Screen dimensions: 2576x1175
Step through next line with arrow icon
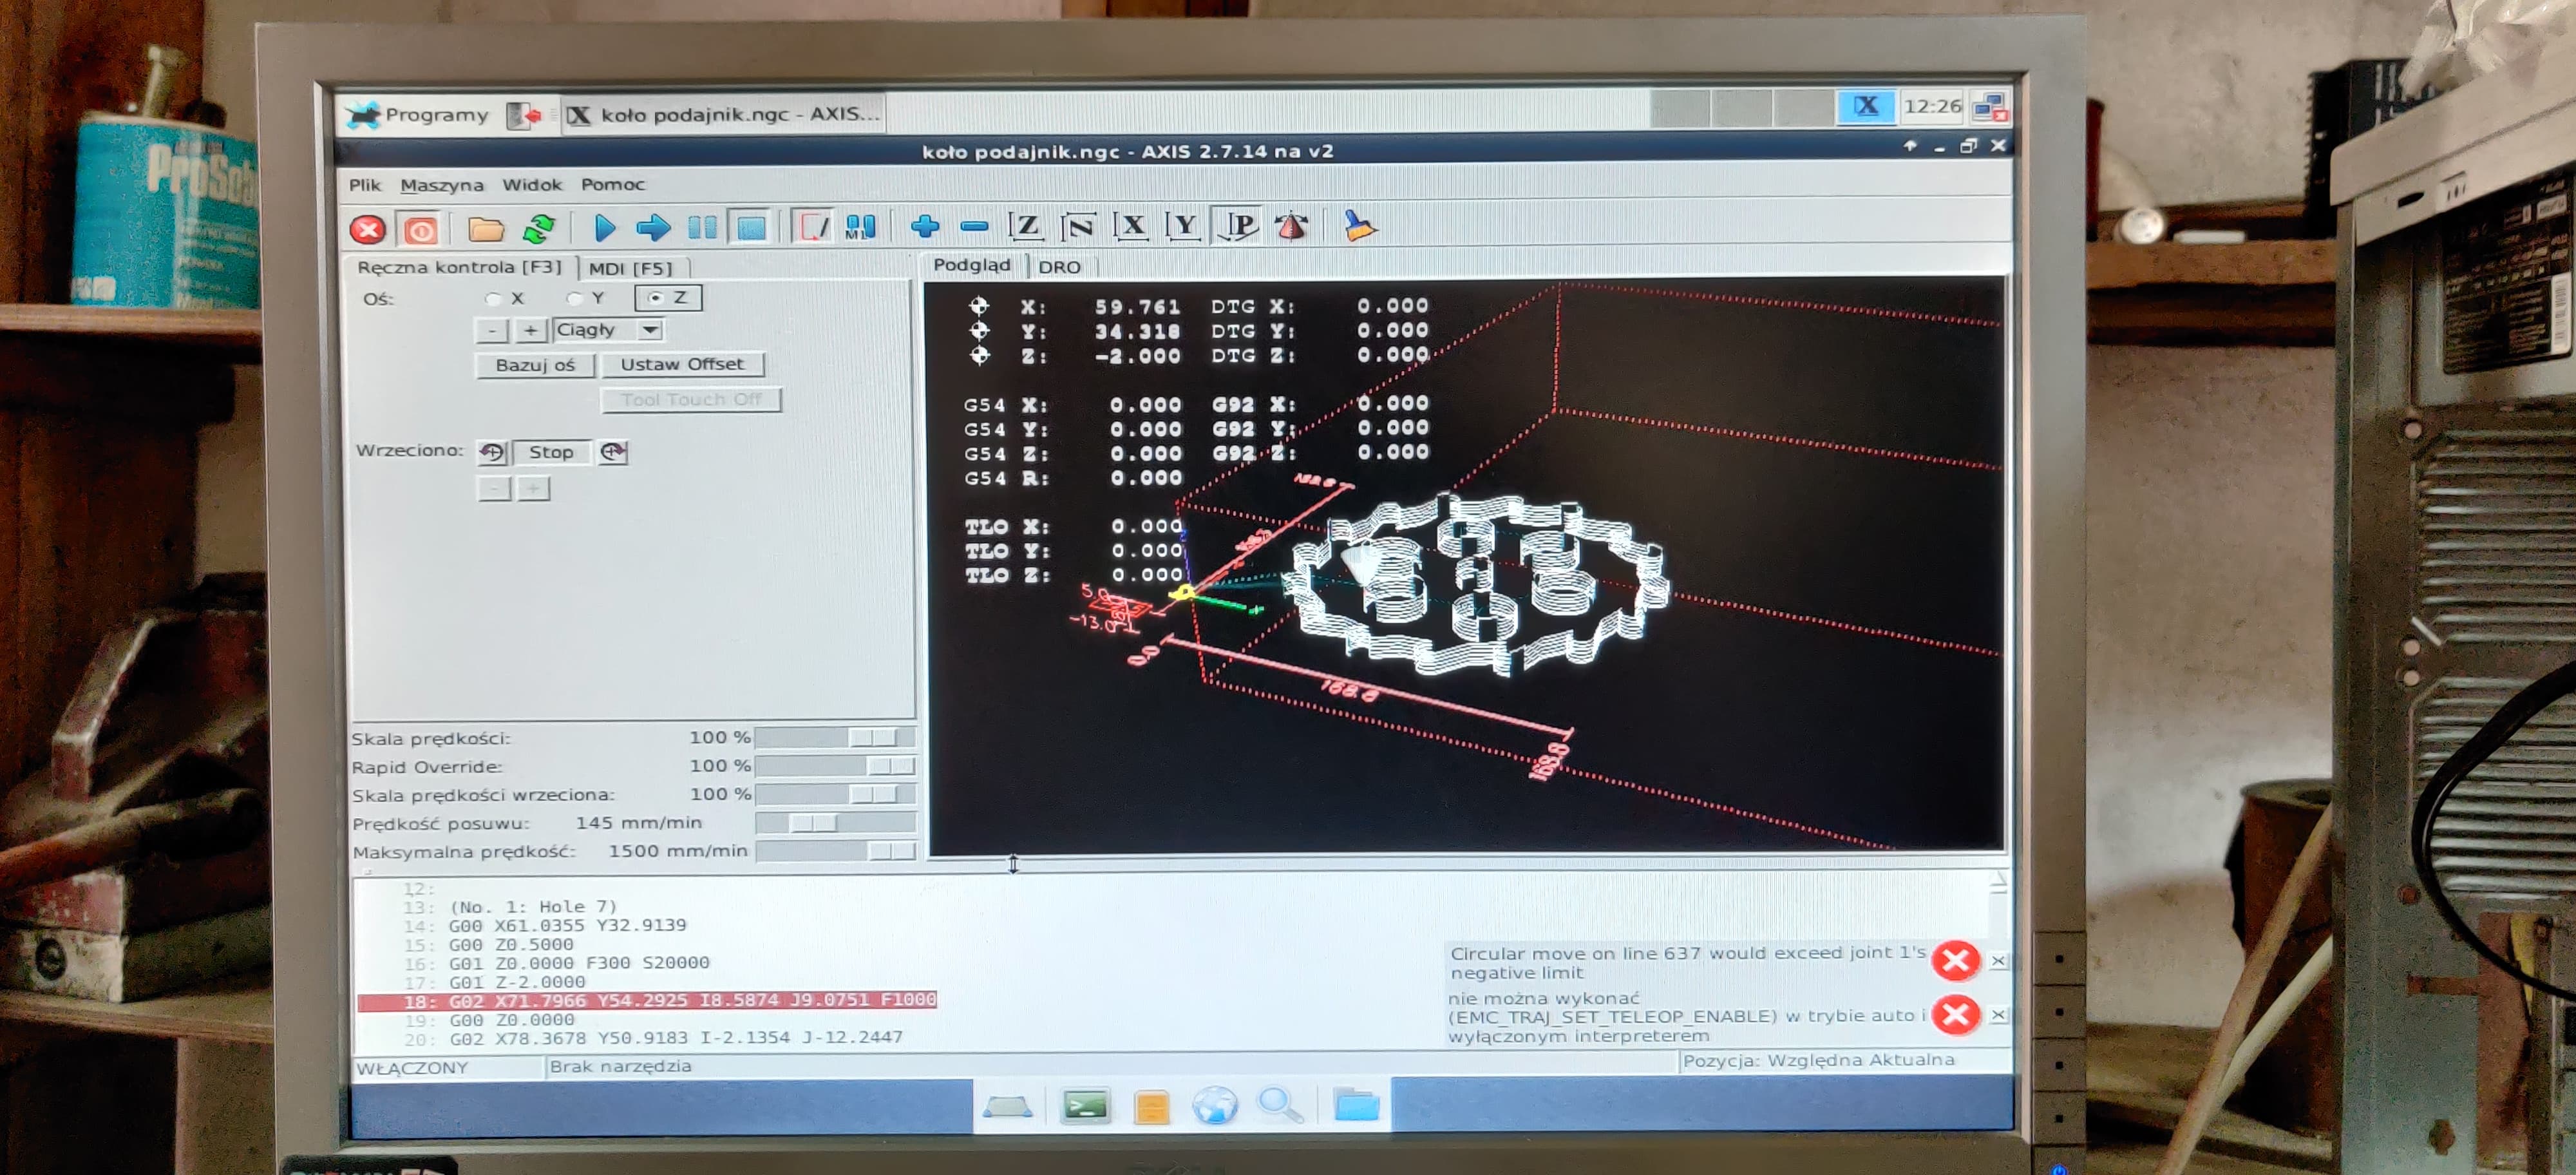click(653, 228)
